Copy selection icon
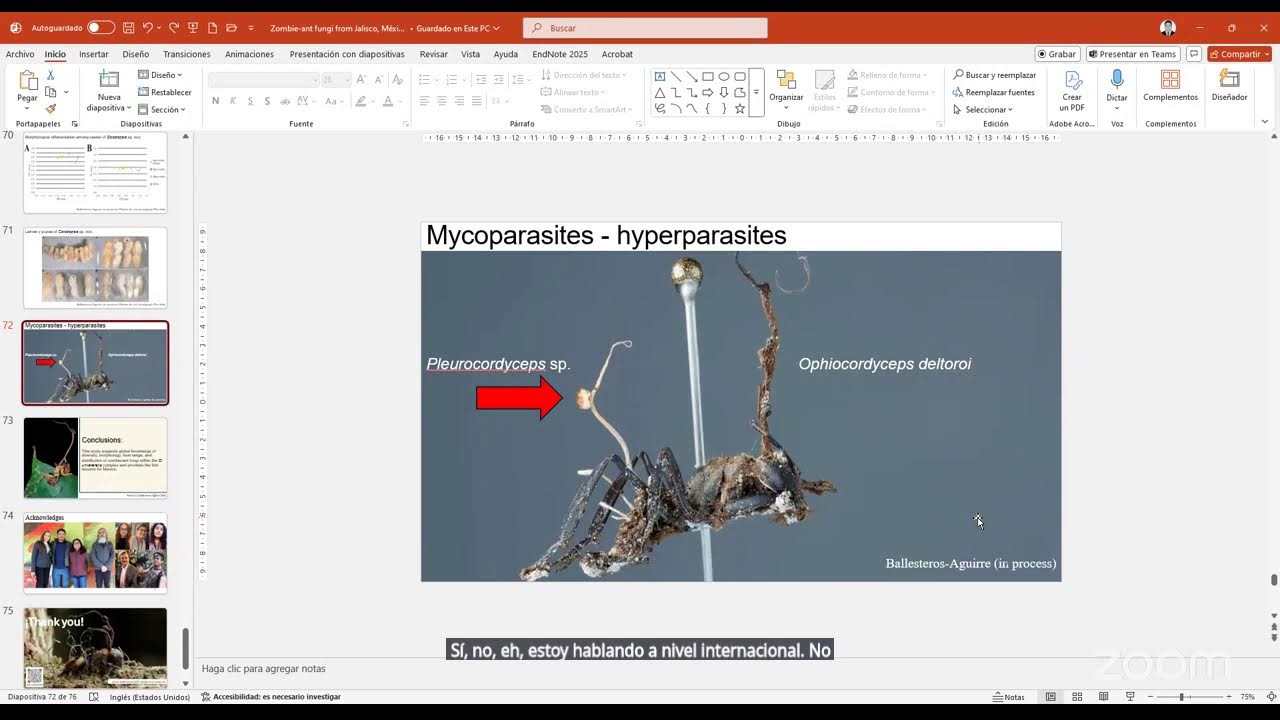Screen dimensions: 1280x720 pos(50,92)
